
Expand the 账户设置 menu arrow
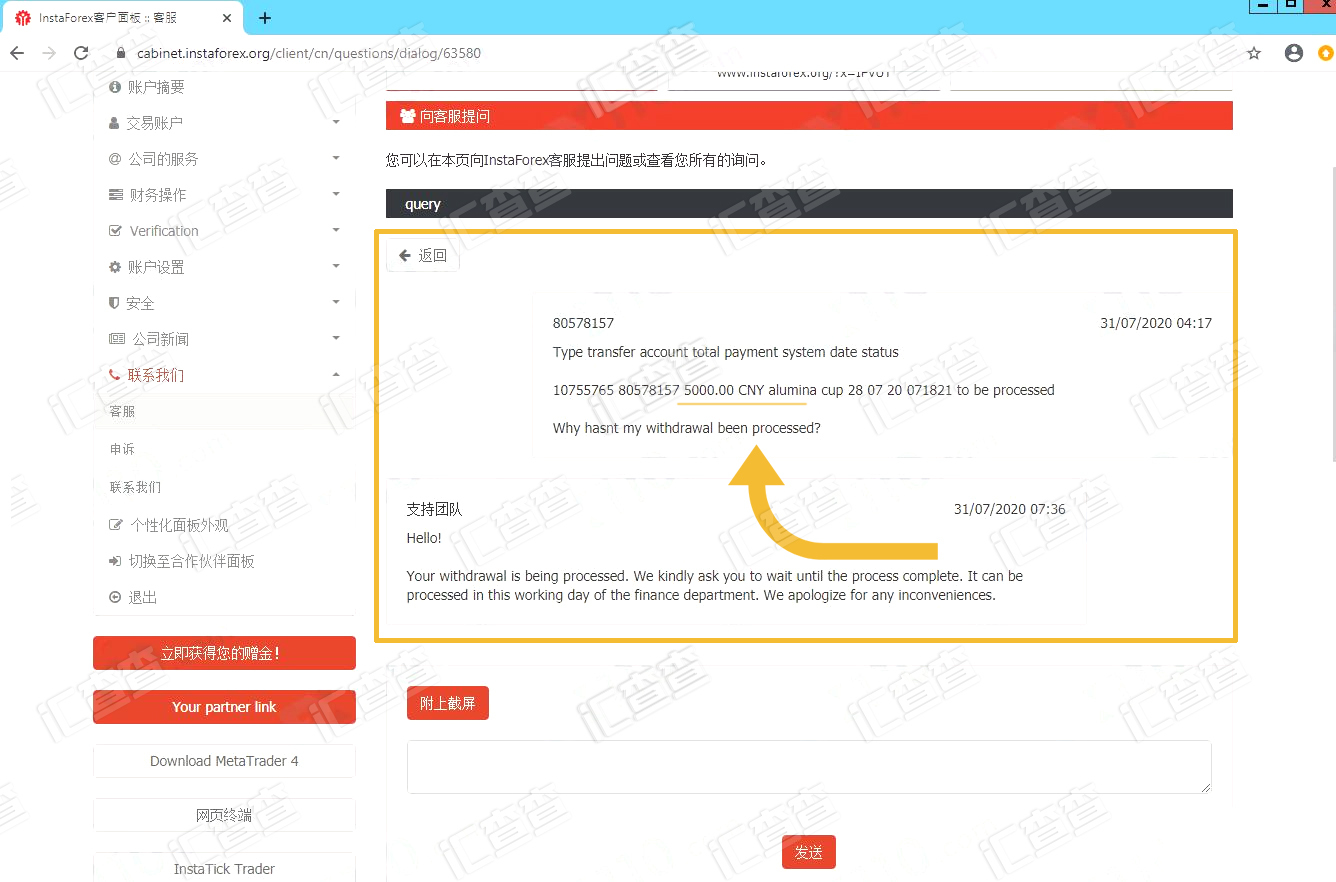click(x=336, y=266)
